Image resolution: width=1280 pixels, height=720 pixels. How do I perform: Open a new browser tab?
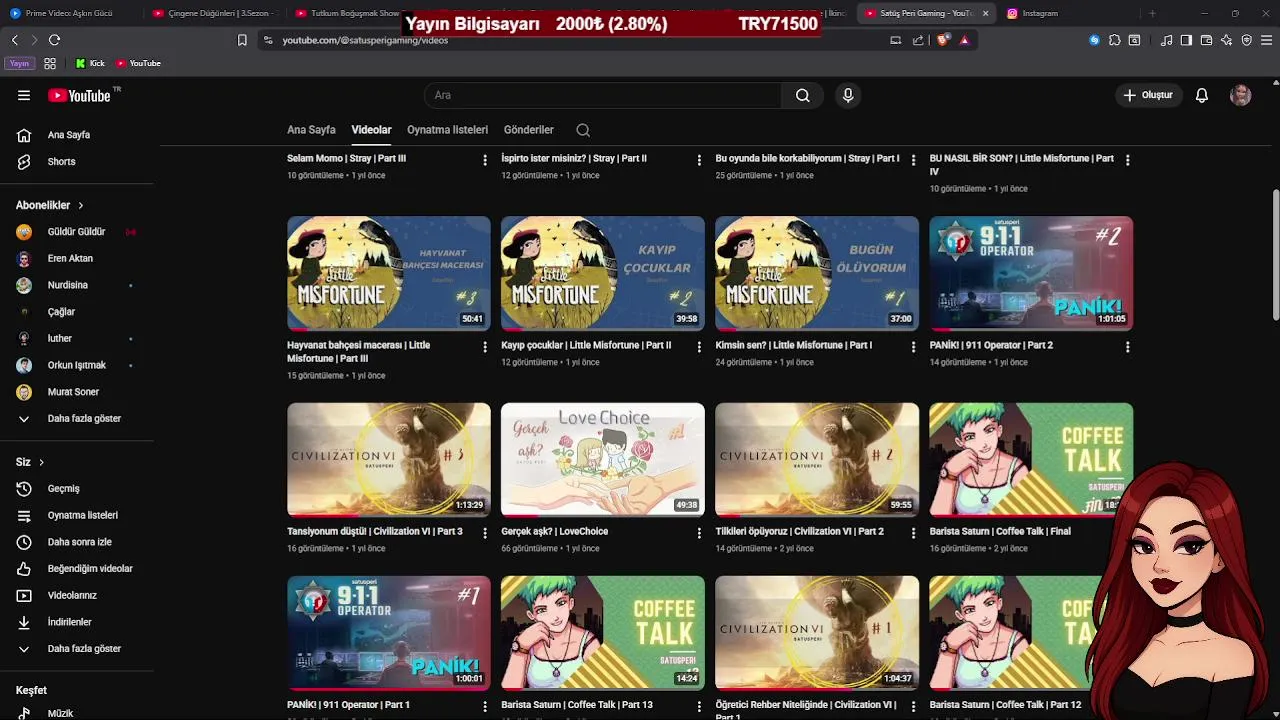coord(1152,13)
